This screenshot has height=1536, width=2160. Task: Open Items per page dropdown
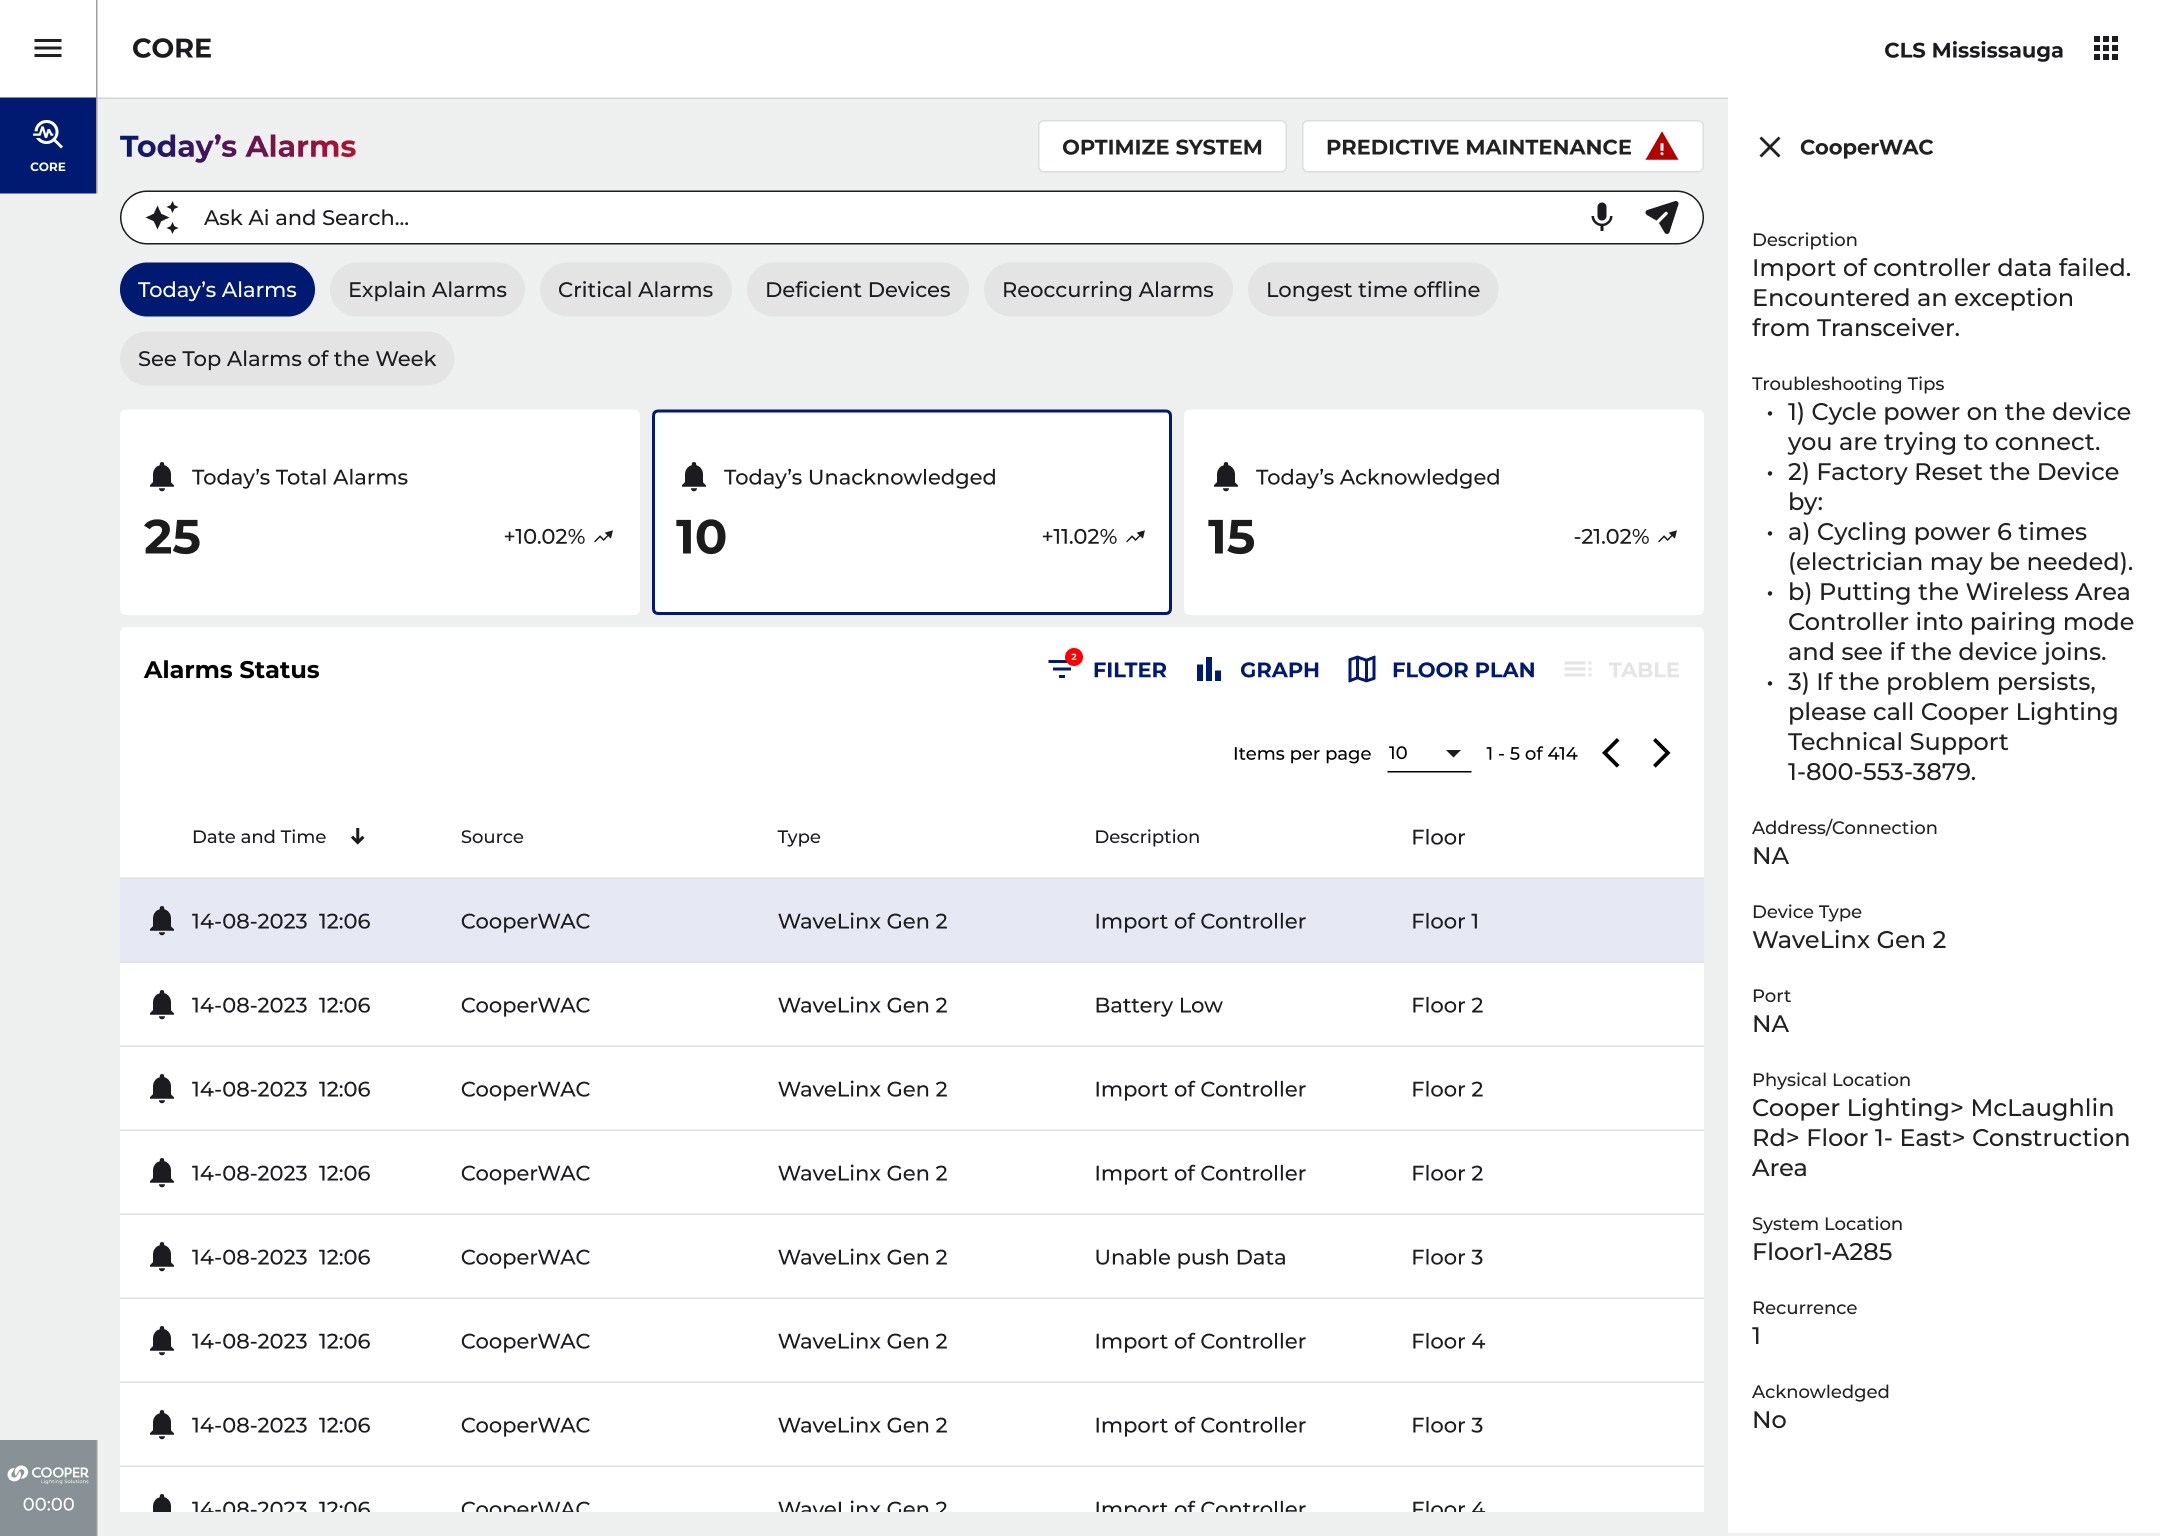tap(1429, 753)
